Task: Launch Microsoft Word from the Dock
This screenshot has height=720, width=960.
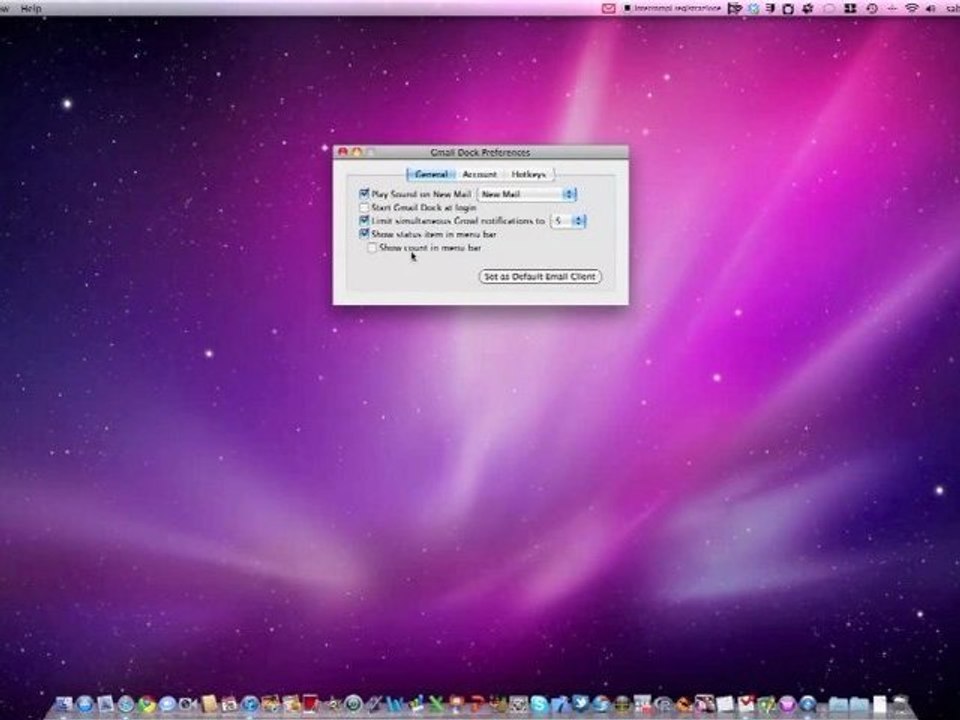Action: click(x=394, y=704)
